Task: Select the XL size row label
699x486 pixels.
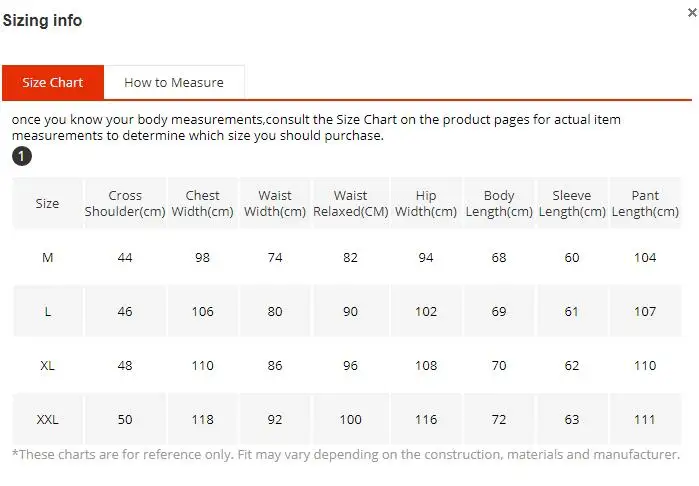Action: (x=47, y=365)
